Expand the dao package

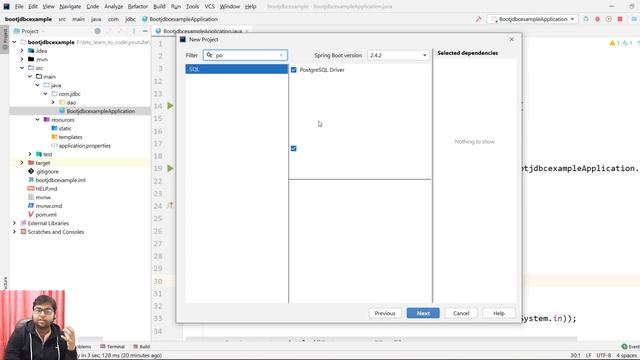click(x=53, y=102)
